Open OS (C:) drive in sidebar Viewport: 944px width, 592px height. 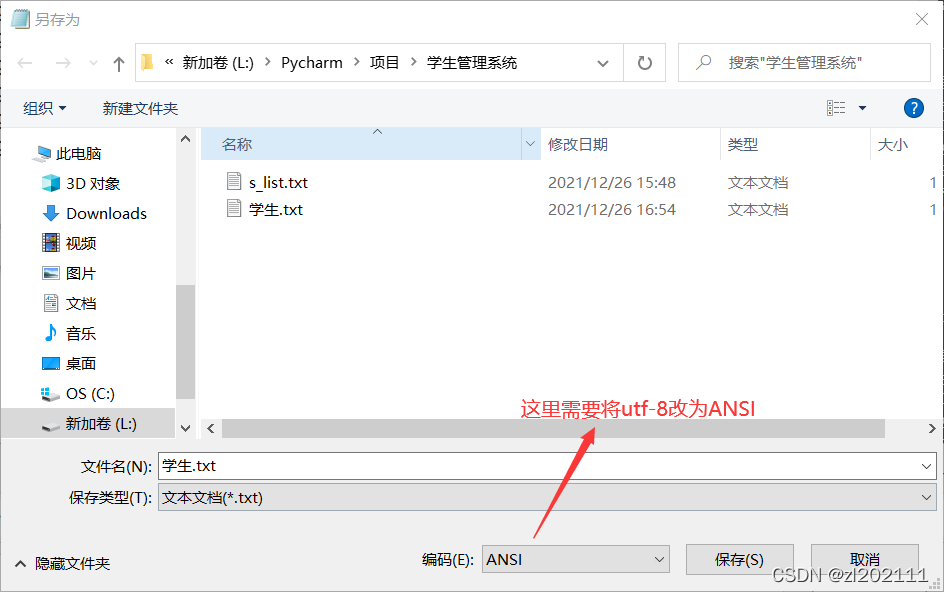[x=91, y=393]
